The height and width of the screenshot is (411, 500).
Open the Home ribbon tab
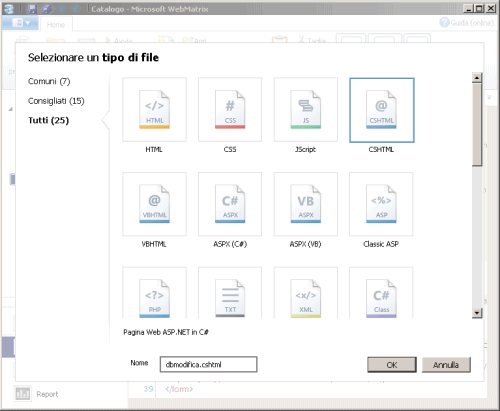tap(56, 25)
